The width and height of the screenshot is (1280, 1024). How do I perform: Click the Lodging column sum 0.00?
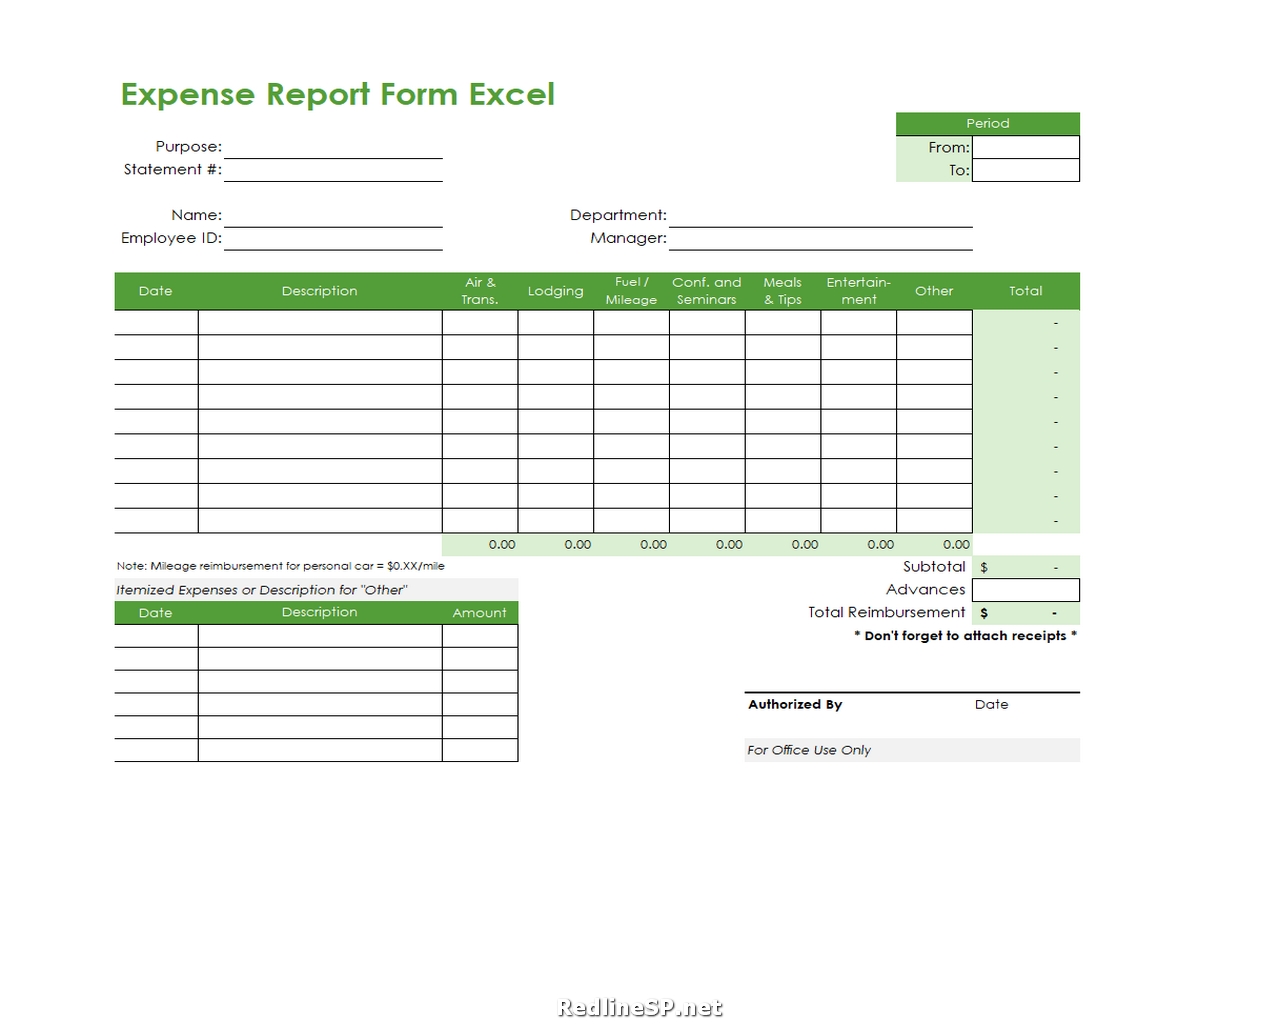coord(556,545)
